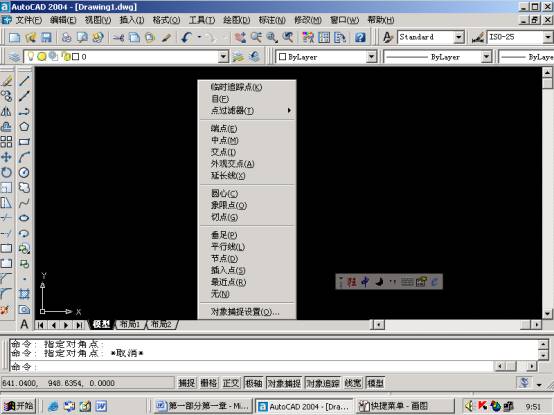
Task: Open the Standard text style dropdown
Action: 459,37
